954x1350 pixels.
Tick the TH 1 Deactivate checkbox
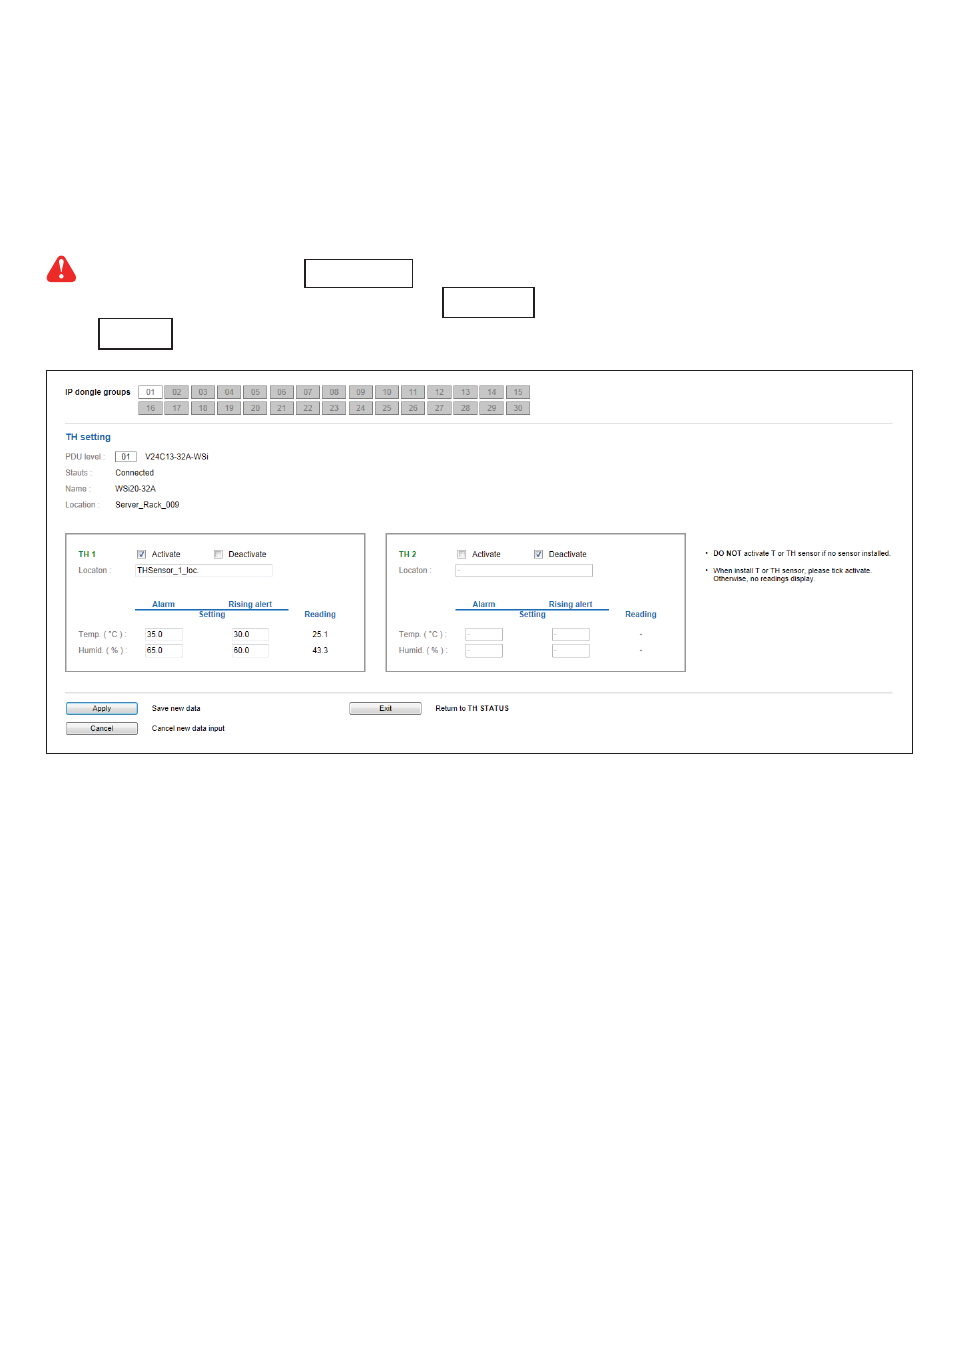(218, 554)
